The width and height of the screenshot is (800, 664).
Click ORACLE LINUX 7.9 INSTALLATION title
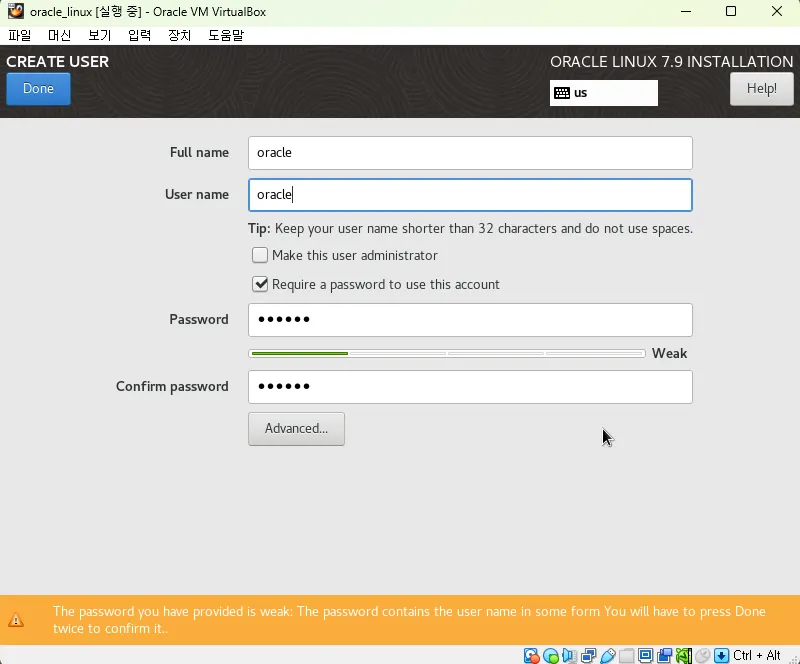(671, 61)
